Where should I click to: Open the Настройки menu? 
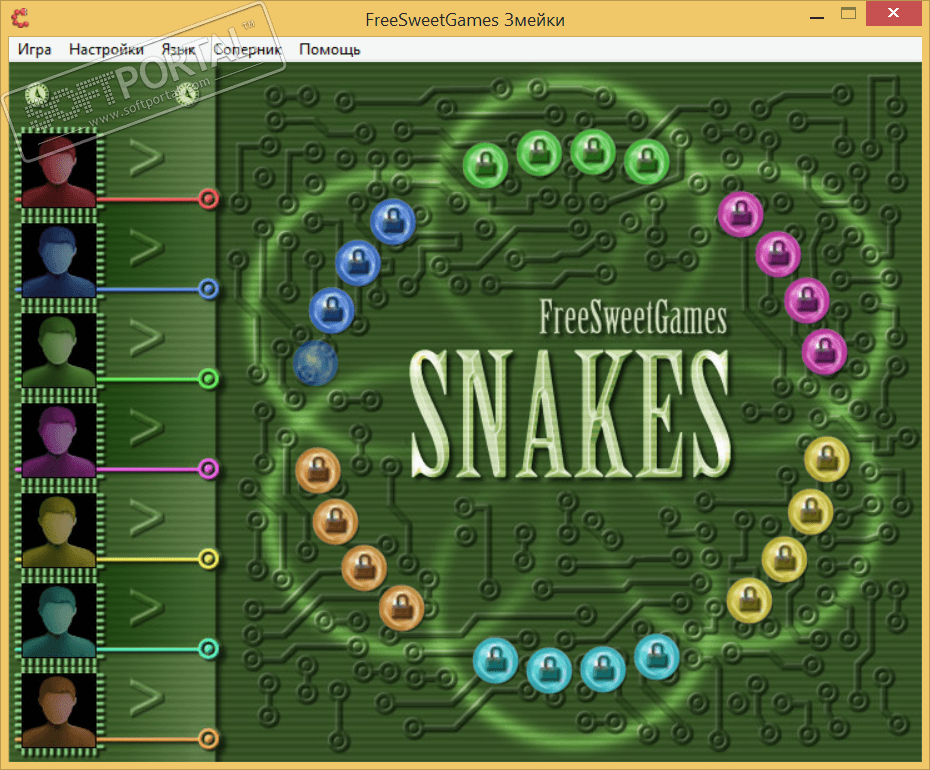click(x=106, y=49)
